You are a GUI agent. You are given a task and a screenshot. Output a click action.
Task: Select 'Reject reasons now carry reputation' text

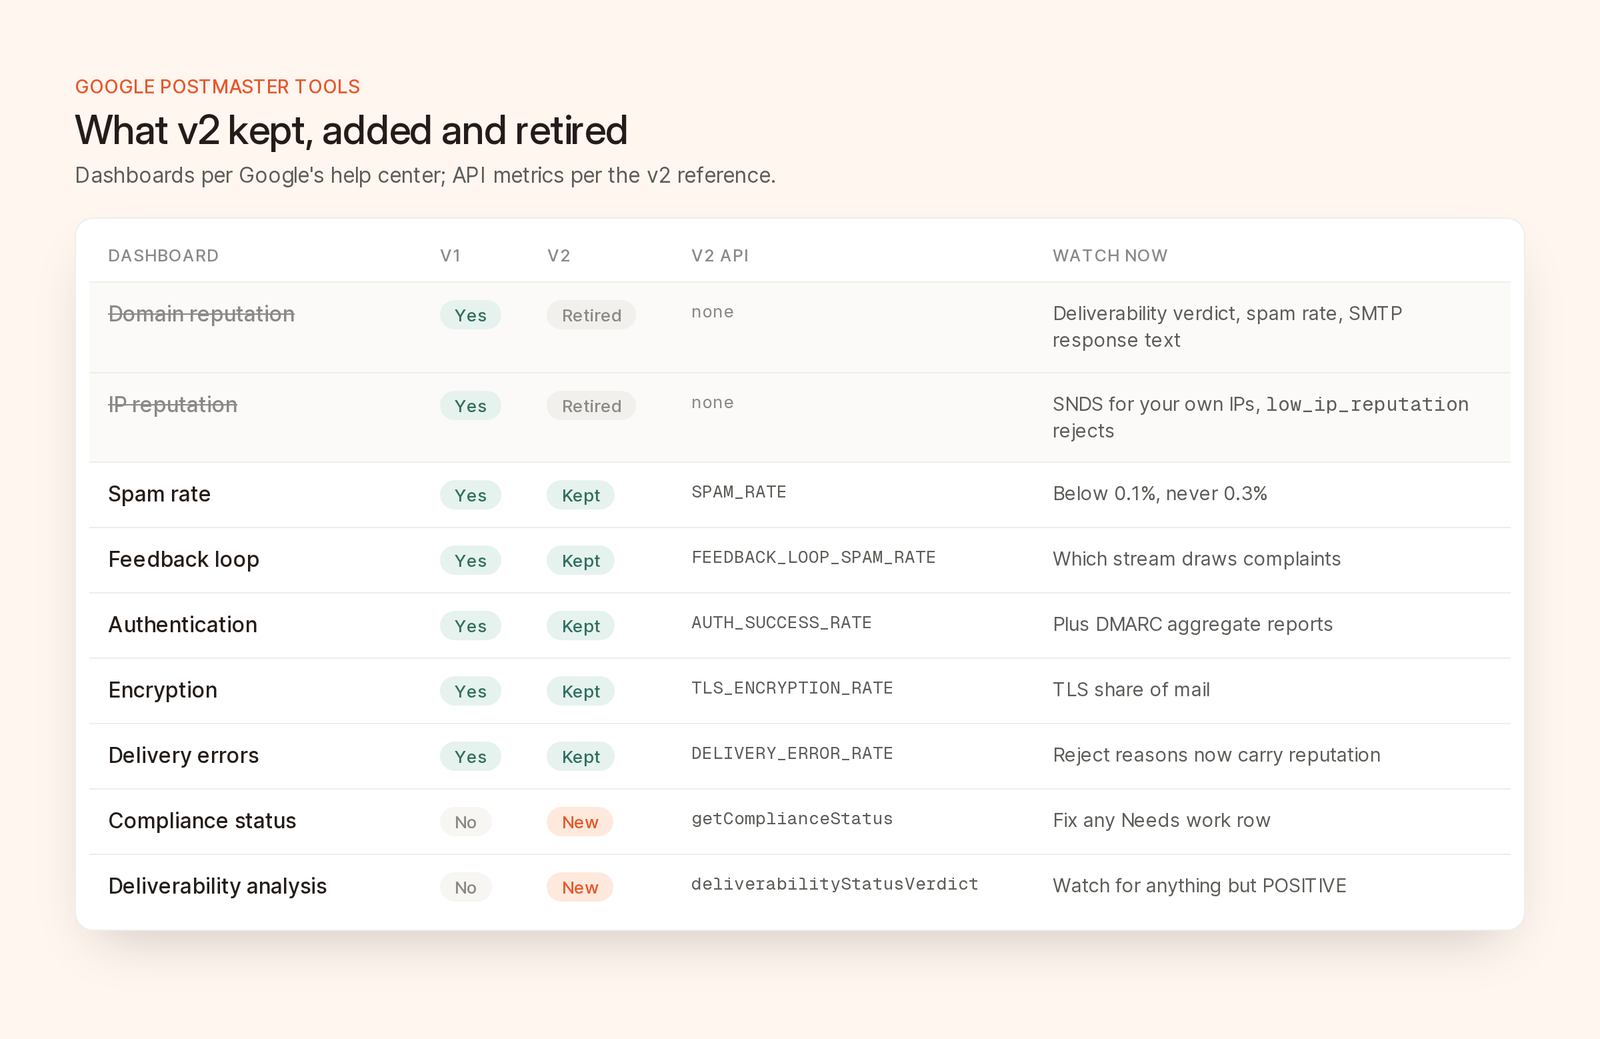coord(1216,755)
